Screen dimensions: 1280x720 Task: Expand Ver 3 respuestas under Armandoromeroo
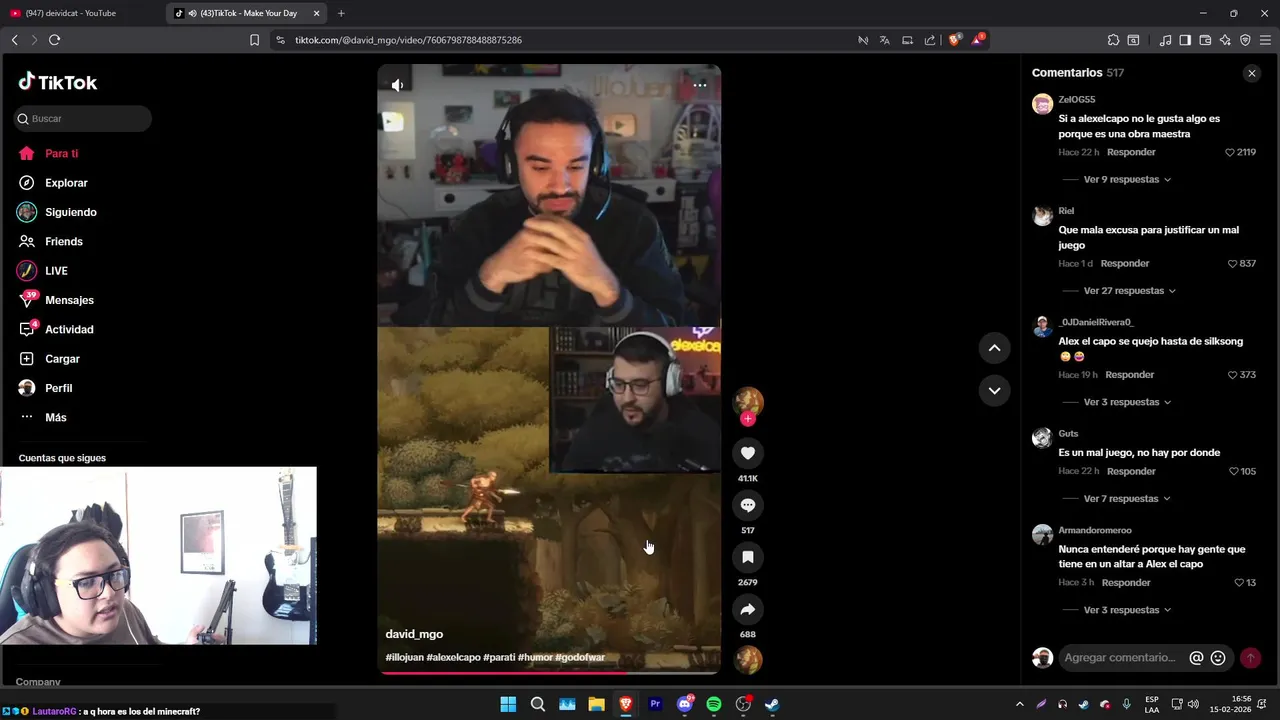1127,610
